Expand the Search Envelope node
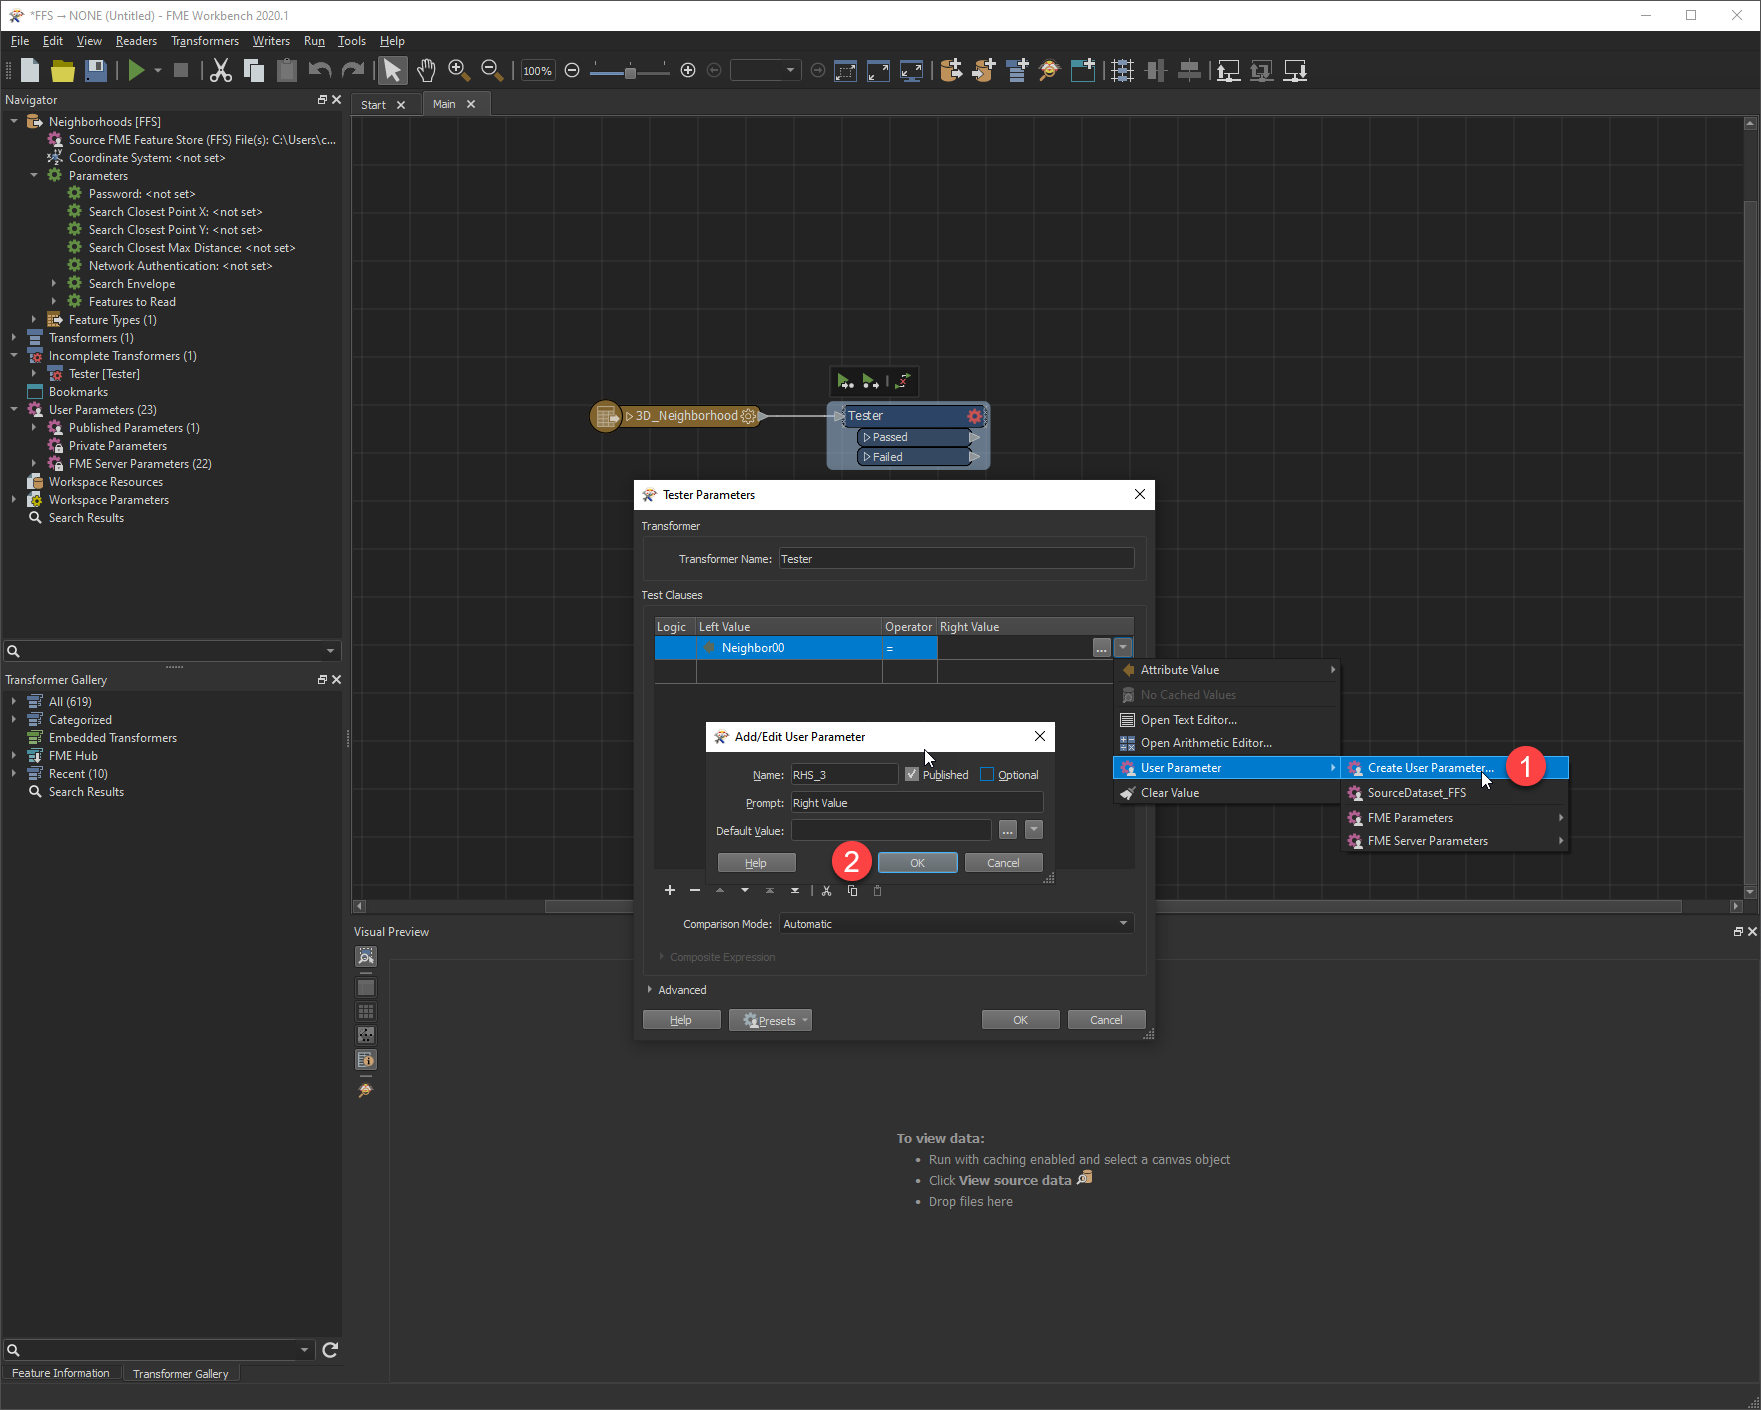This screenshot has width=1761, height=1410. point(54,284)
